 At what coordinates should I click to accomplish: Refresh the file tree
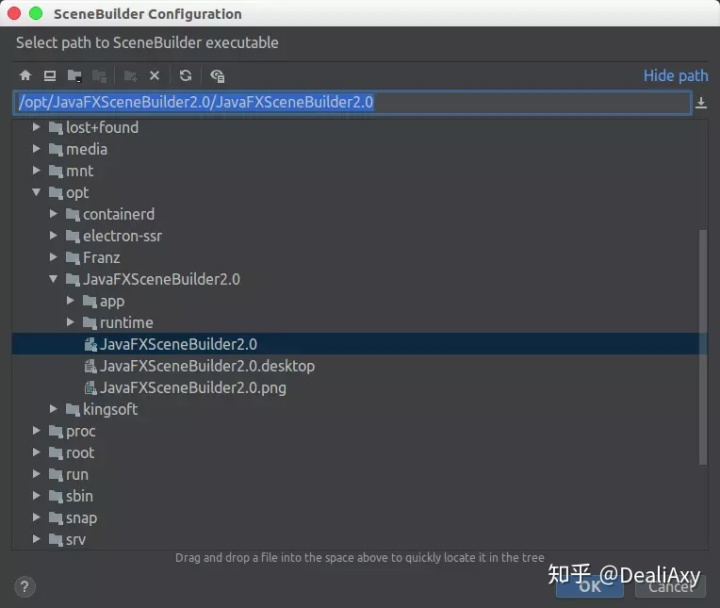[186, 75]
